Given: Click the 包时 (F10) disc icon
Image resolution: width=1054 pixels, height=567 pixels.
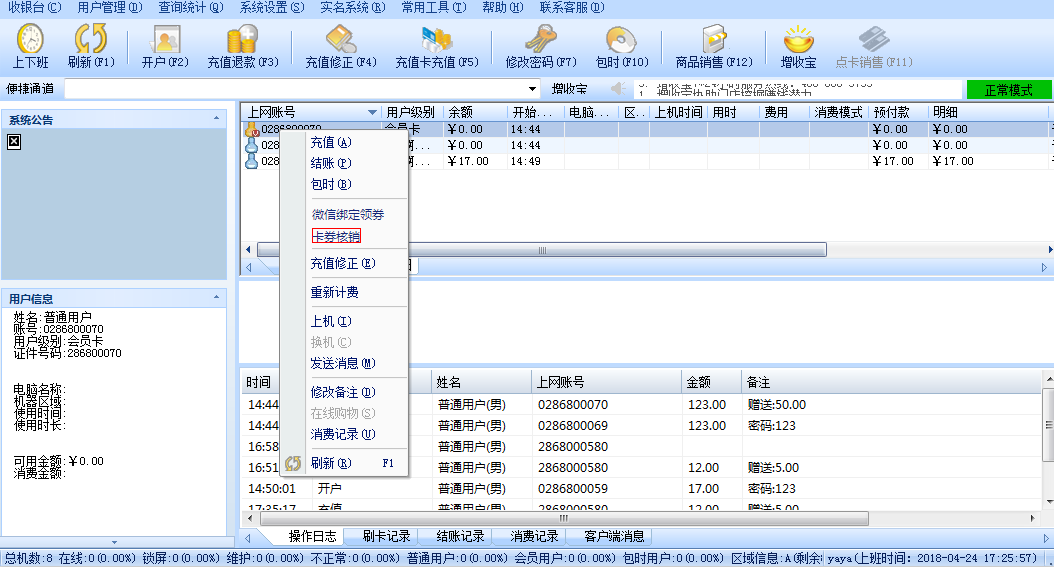Looking at the screenshot, I should coord(621,38).
